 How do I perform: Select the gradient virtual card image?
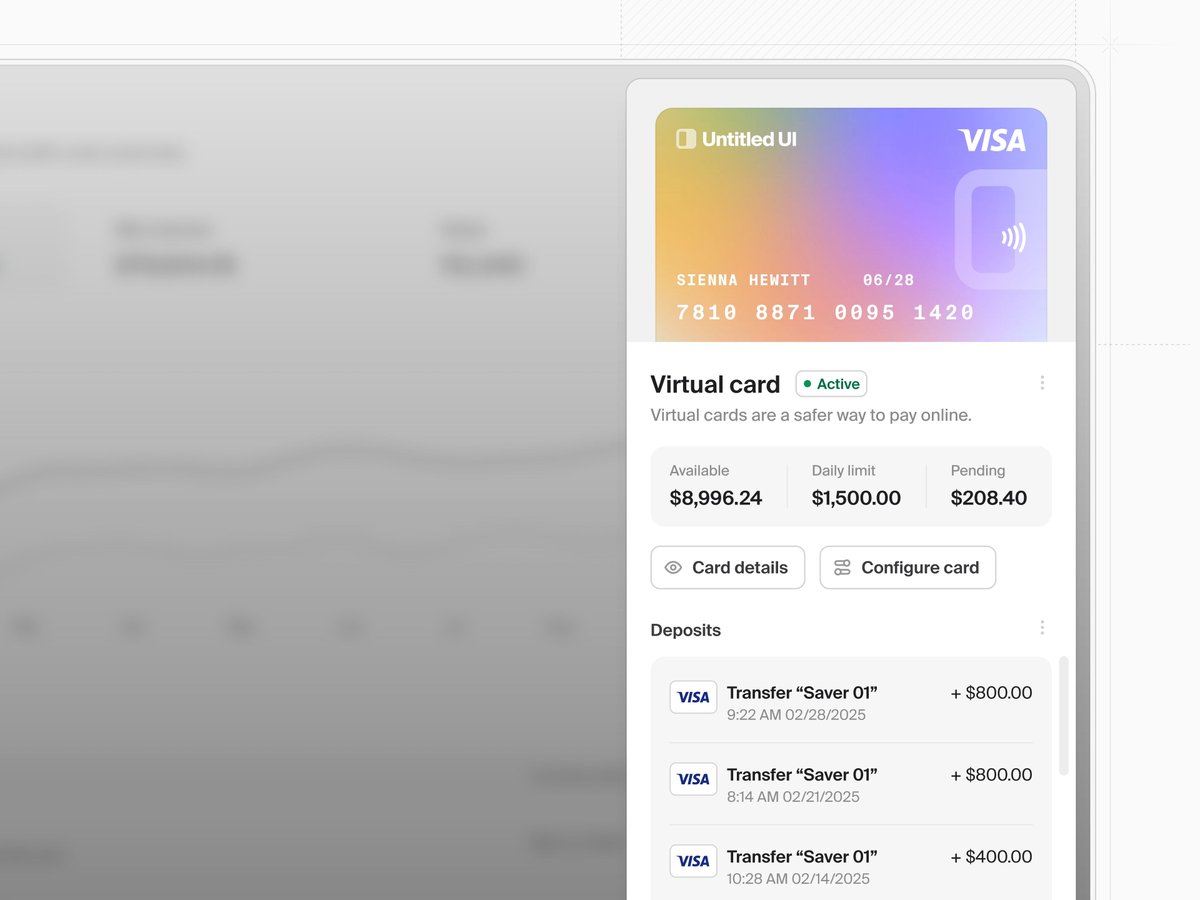[x=851, y=225]
